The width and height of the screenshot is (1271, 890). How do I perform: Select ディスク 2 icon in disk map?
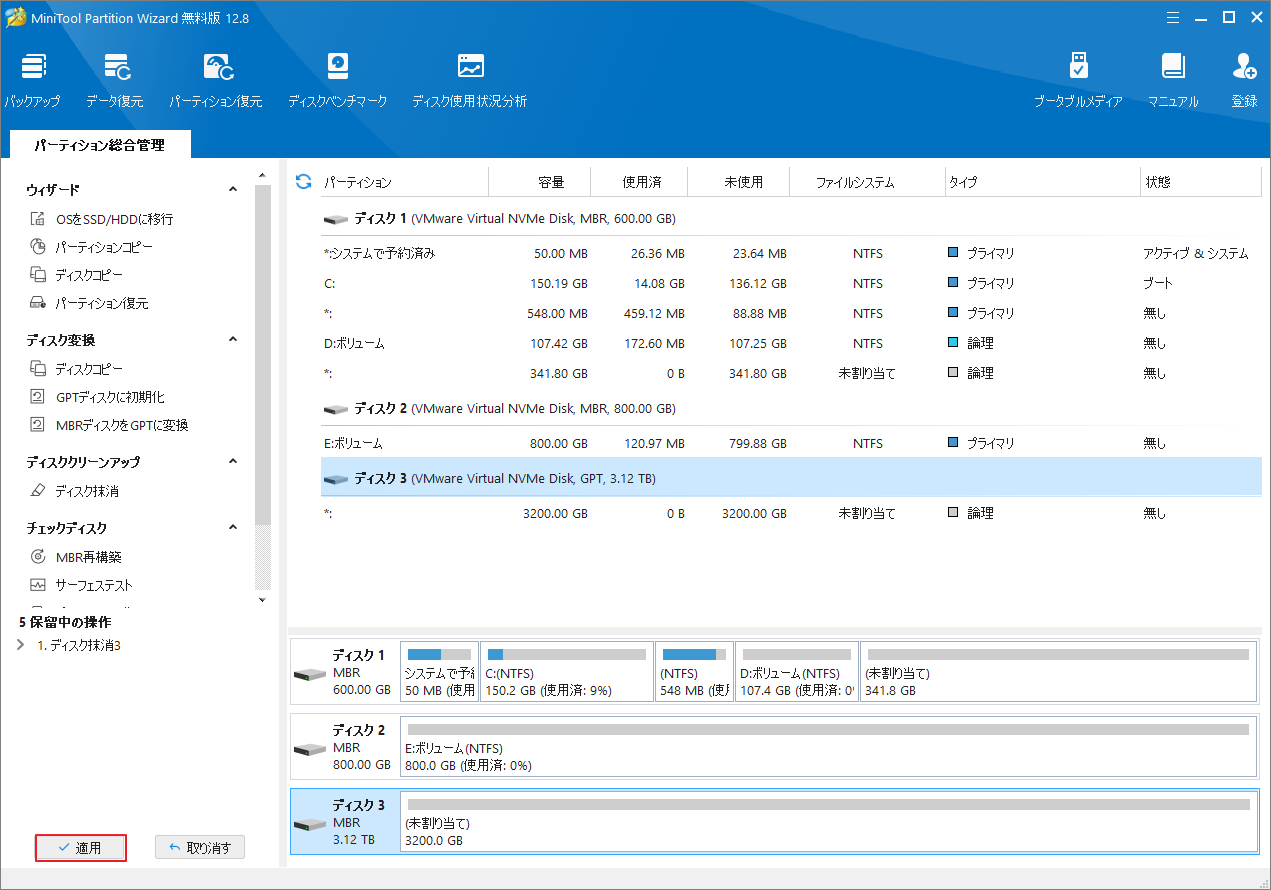(x=310, y=749)
